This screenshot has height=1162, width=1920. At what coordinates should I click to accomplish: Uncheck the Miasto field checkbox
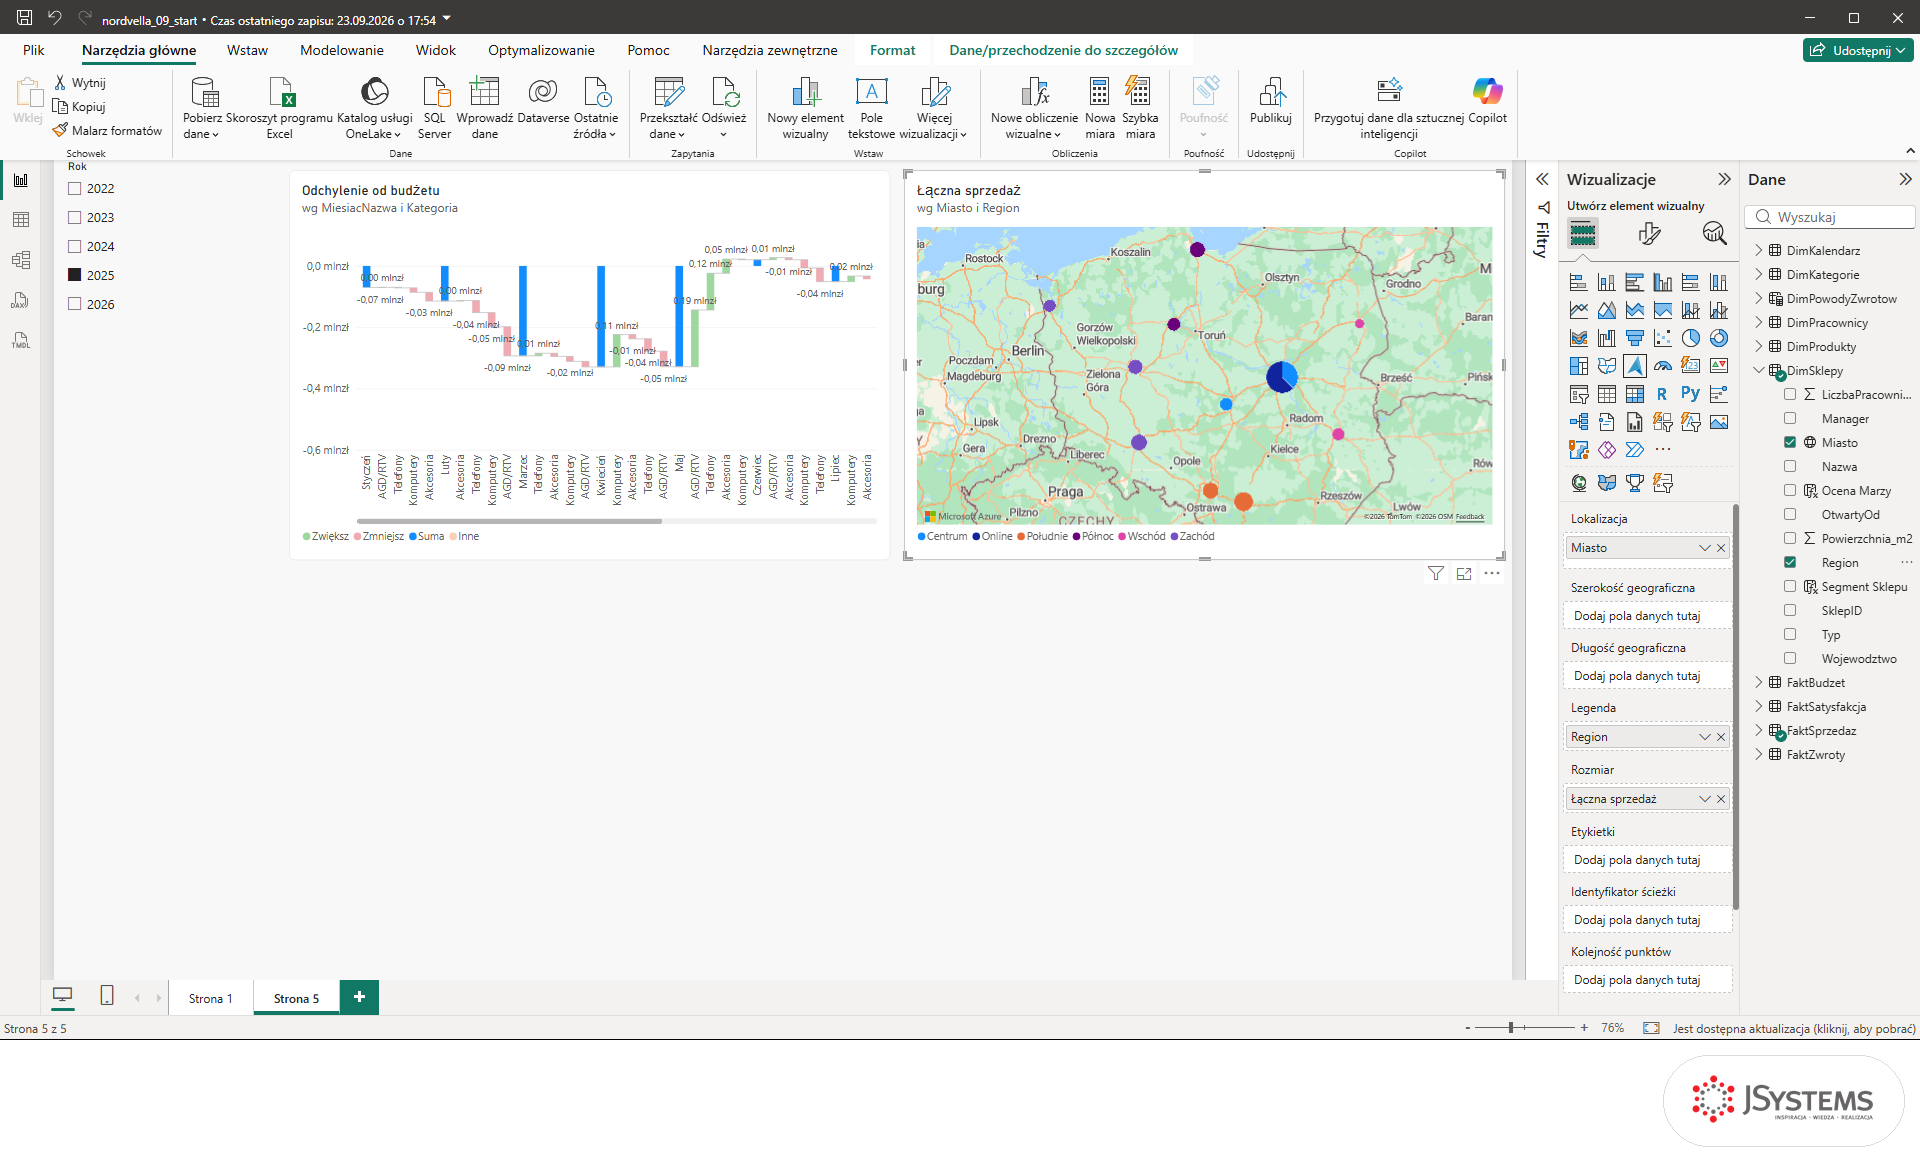pos(1790,442)
